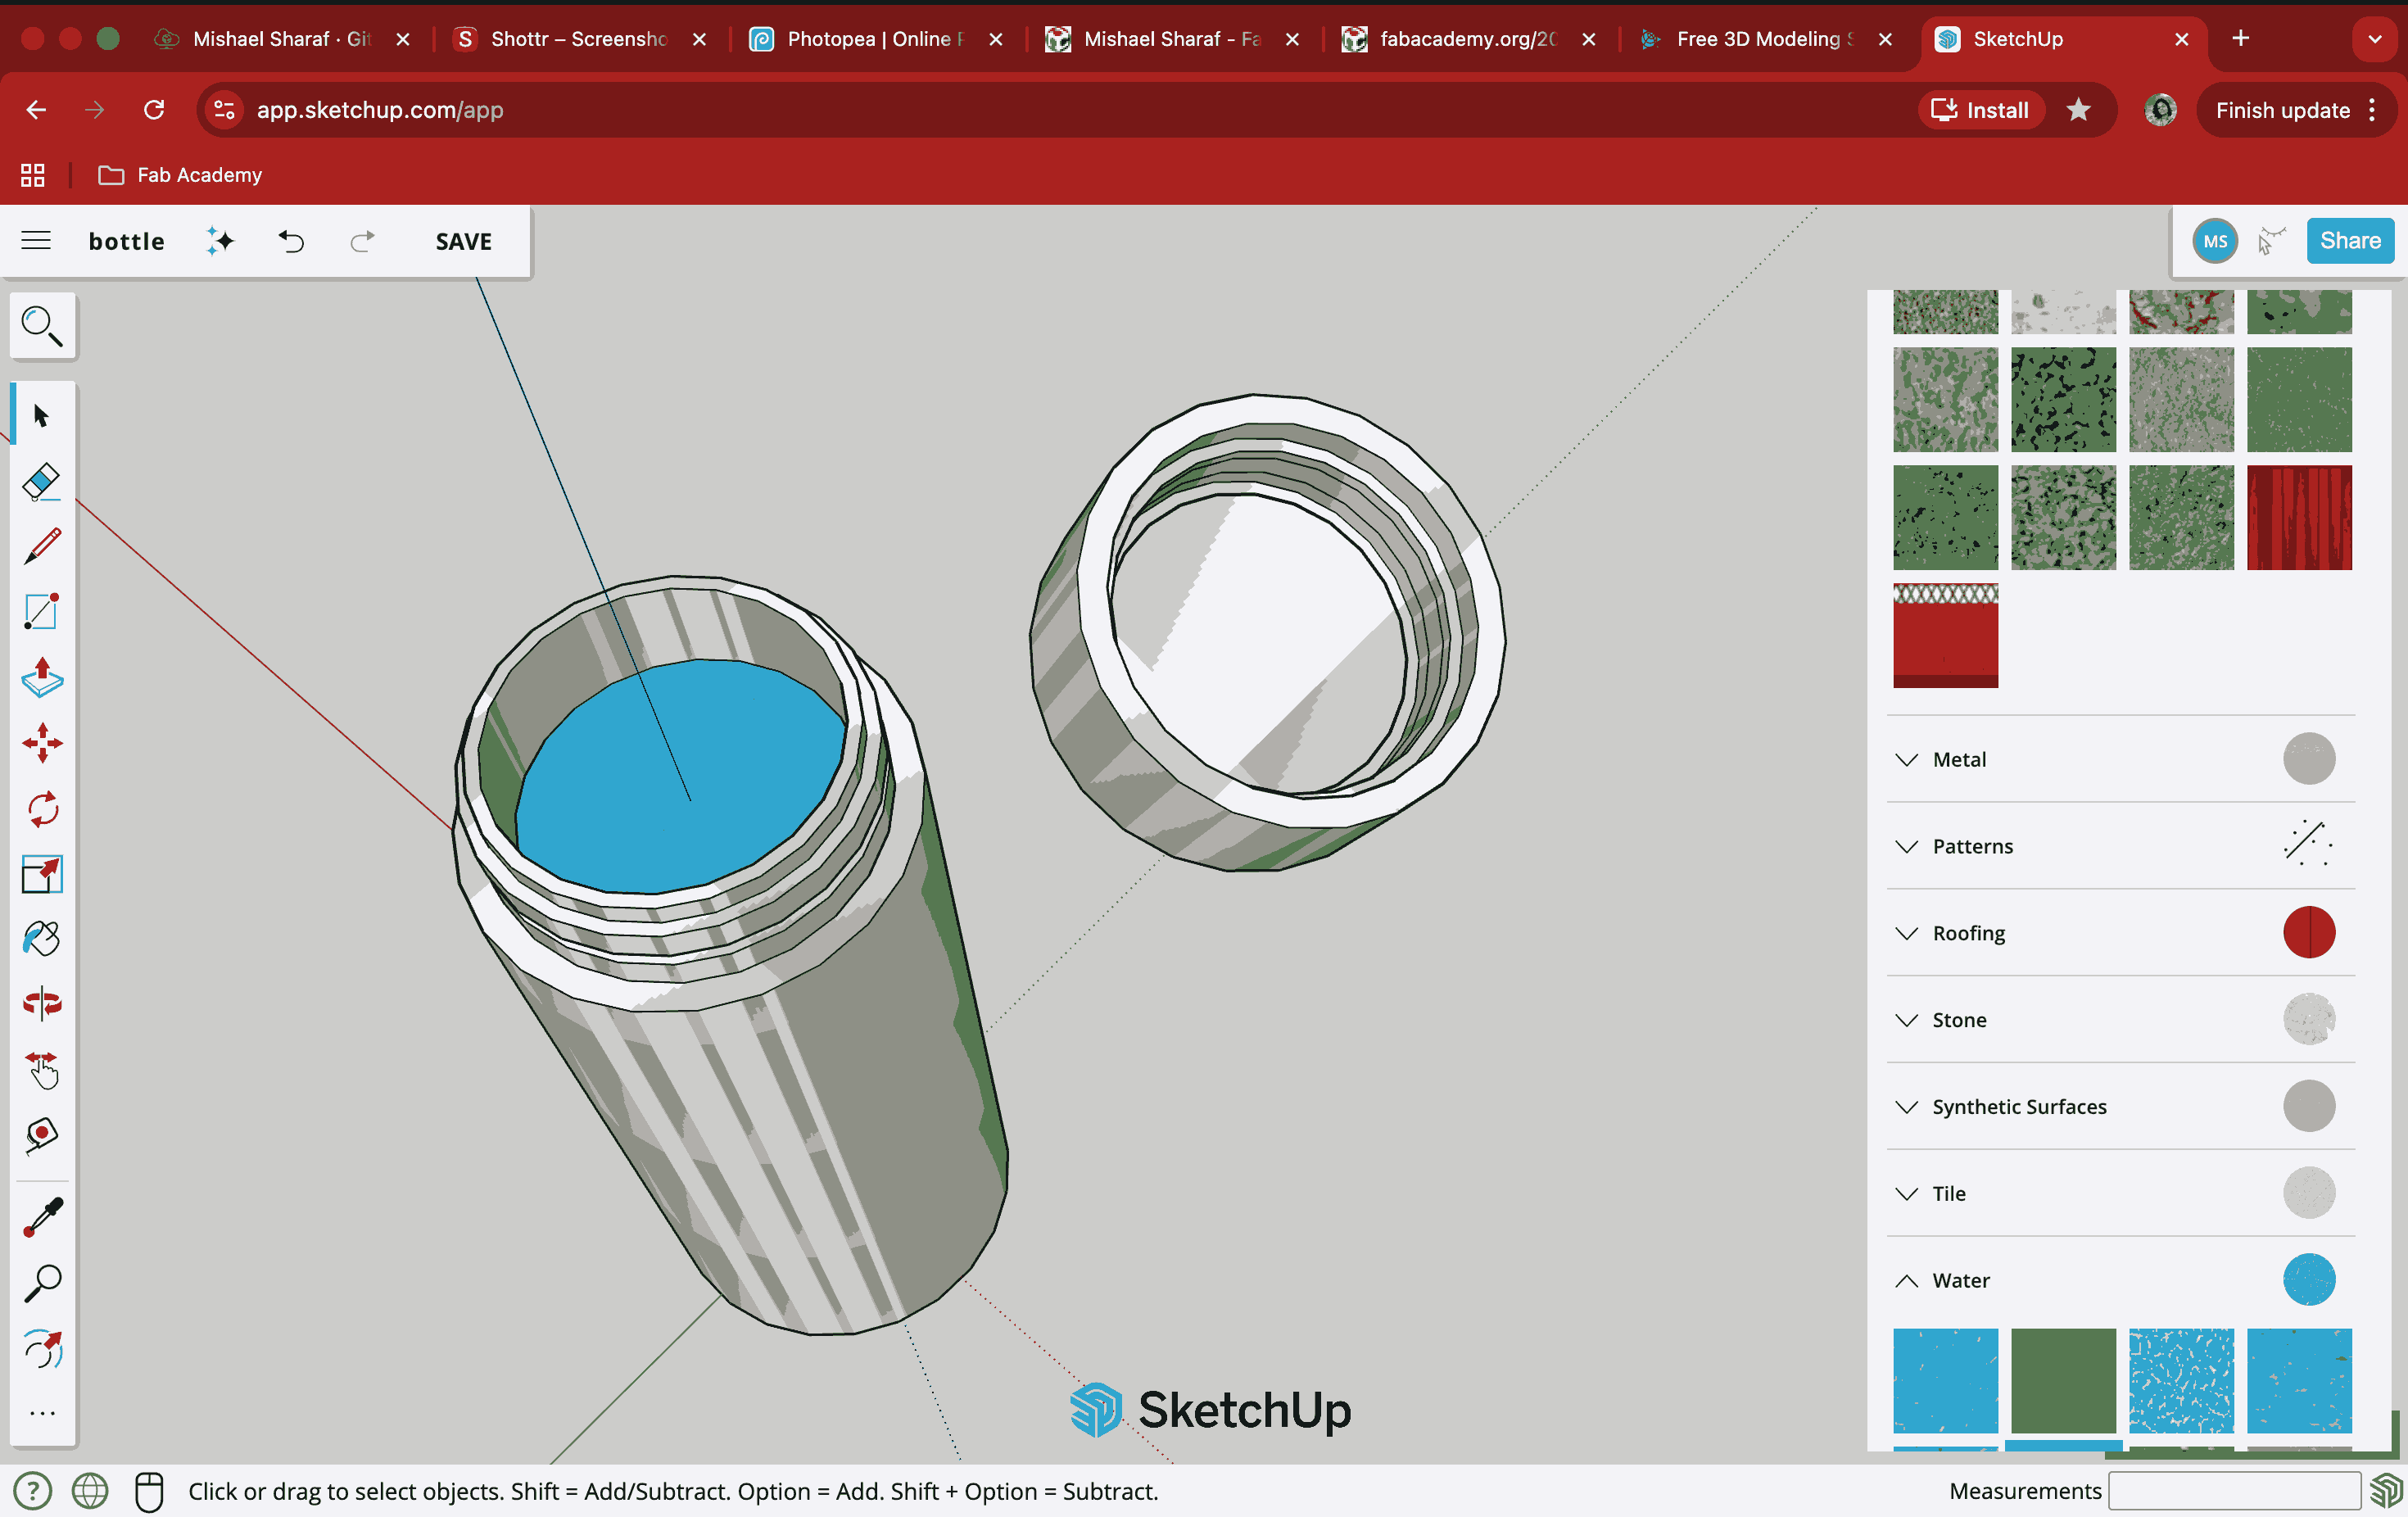
Task: Select the Pencil line tool
Action: tap(41, 546)
